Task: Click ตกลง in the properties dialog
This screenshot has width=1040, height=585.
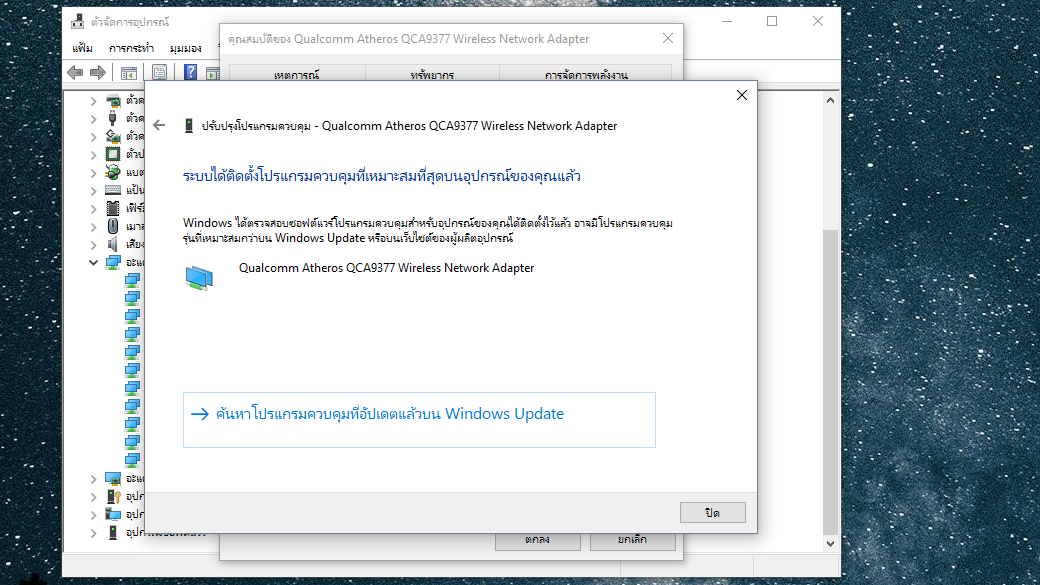Action: point(537,541)
